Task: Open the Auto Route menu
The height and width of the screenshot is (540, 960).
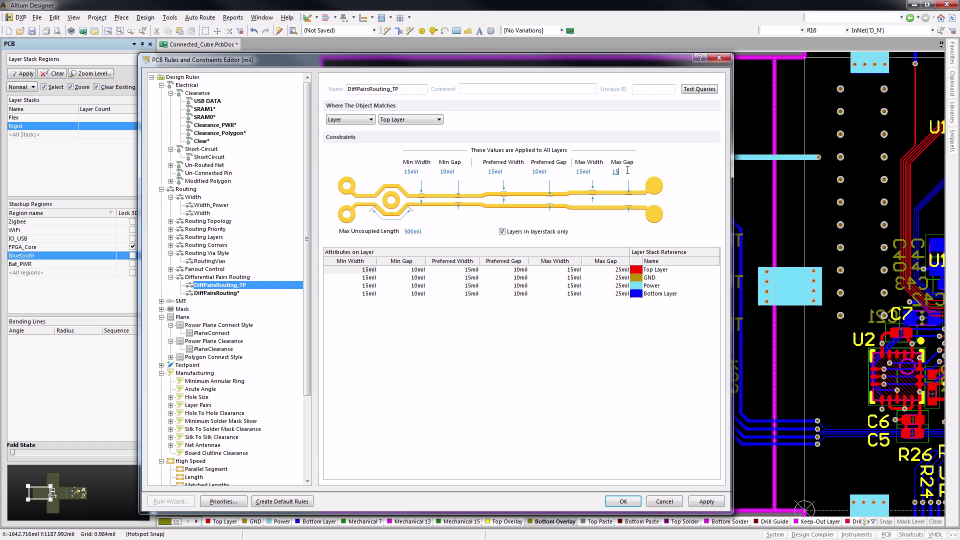Action: click(x=200, y=18)
